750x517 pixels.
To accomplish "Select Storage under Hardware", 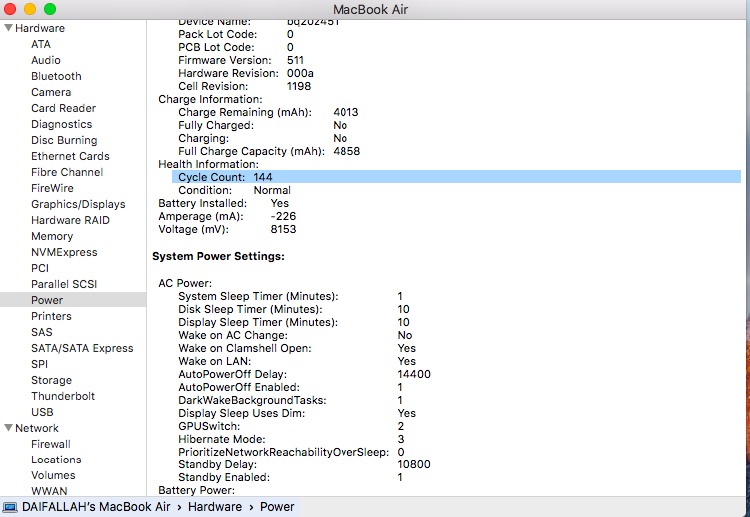I will [x=51, y=380].
